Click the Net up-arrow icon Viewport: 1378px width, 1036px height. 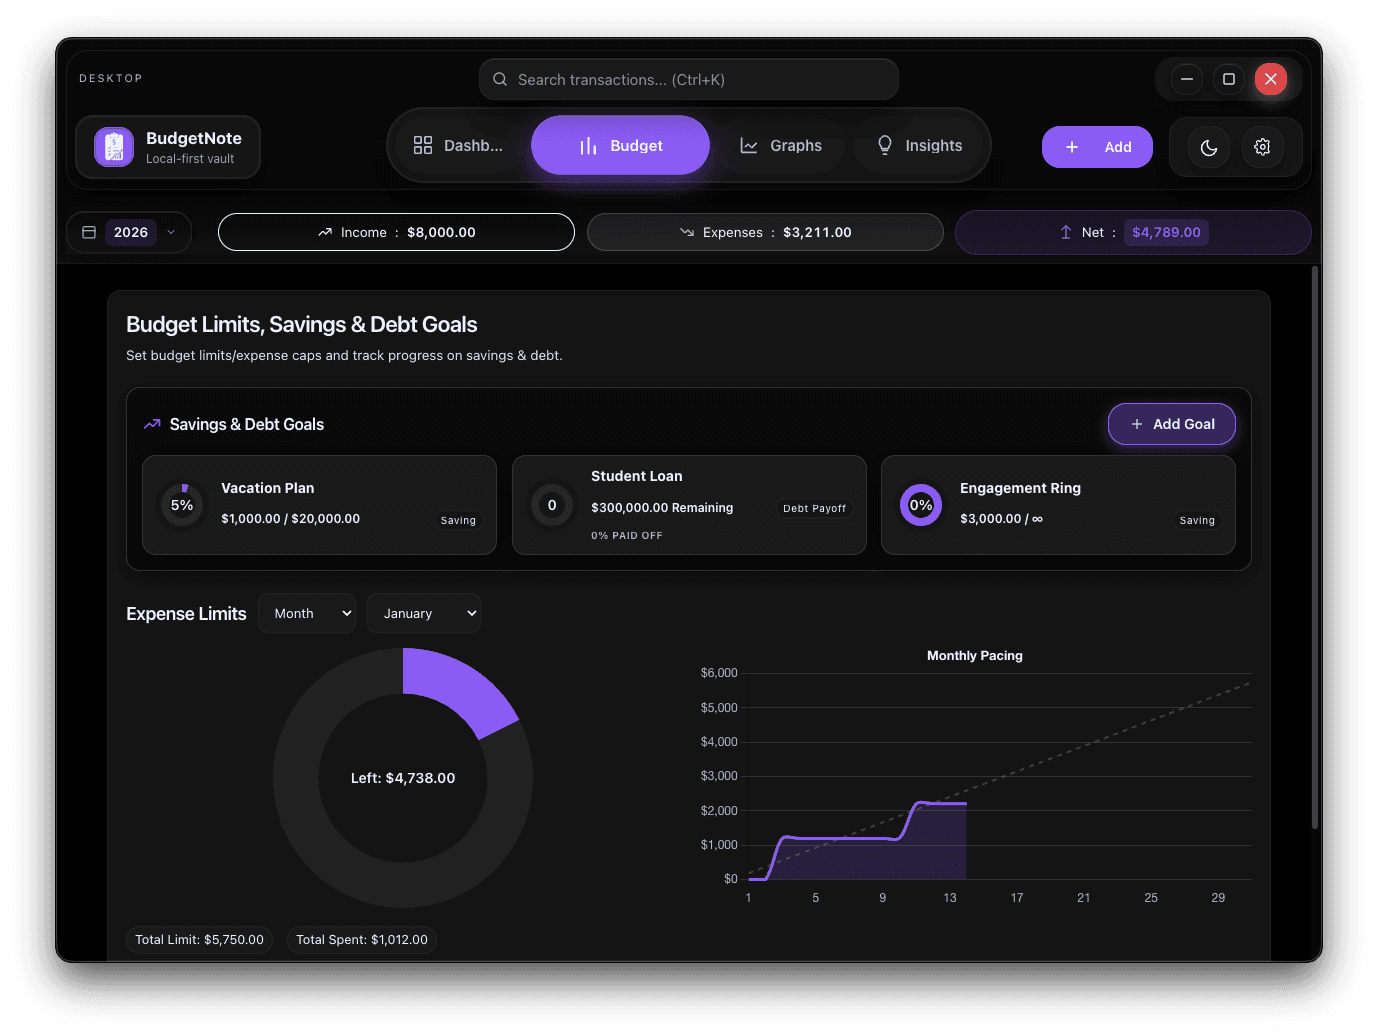pyautogui.click(x=1065, y=231)
